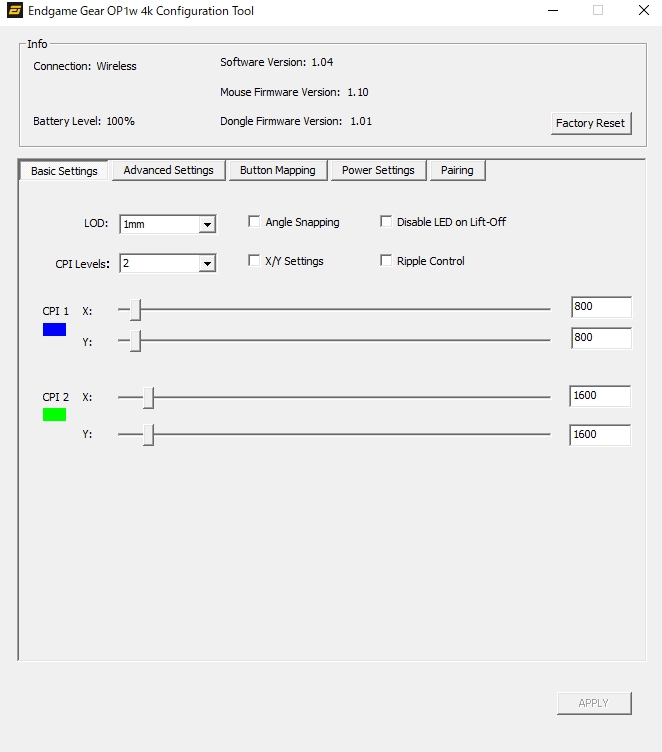Image resolution: width=662 pixels, height=752 pixels.
Task: Expand the CPI Levels dropdown
Action: coord(207,264)
